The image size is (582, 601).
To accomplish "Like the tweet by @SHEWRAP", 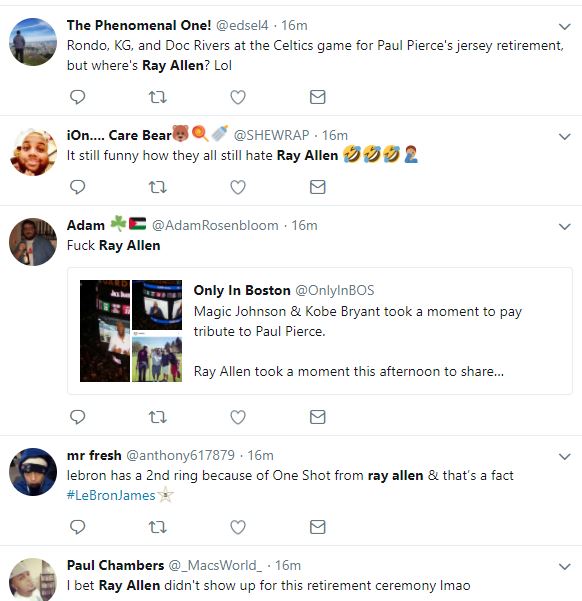I will point(238,187).
